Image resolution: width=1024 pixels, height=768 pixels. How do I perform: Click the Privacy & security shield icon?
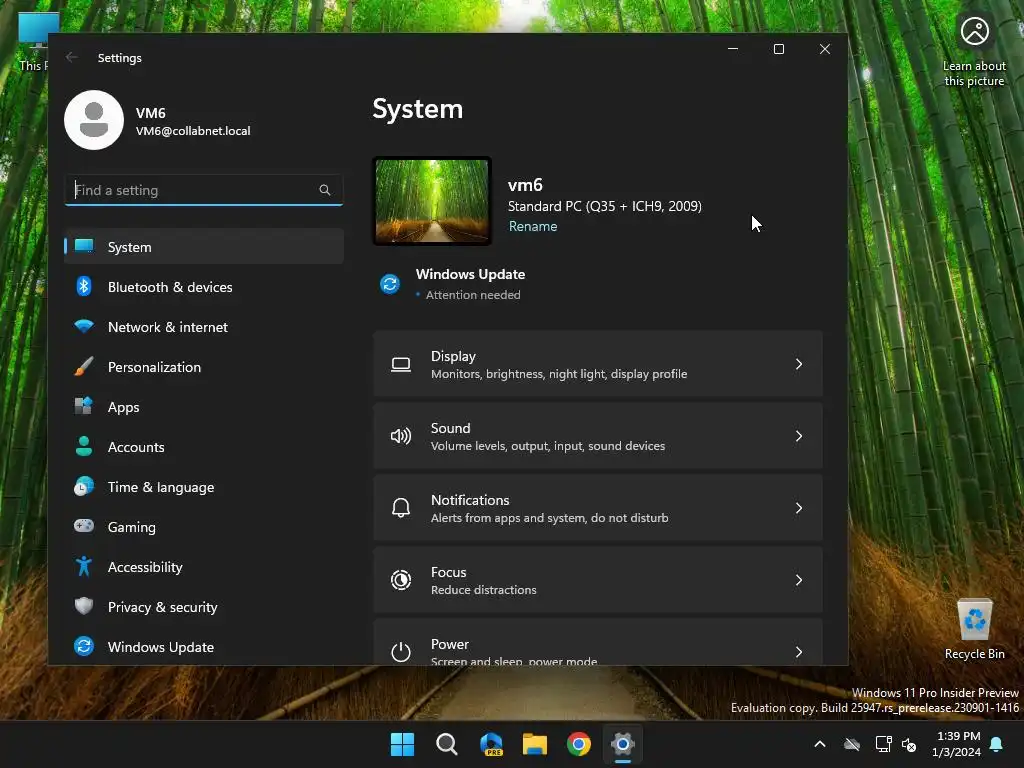pyautogui.click(x=84, y=606)
